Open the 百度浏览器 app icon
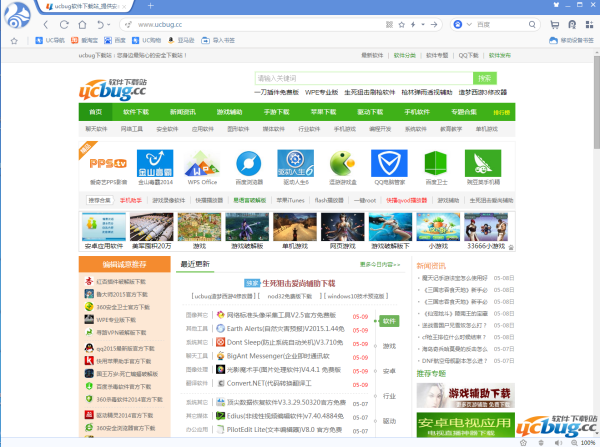600x447 pixels. click(x=249, y=163)
